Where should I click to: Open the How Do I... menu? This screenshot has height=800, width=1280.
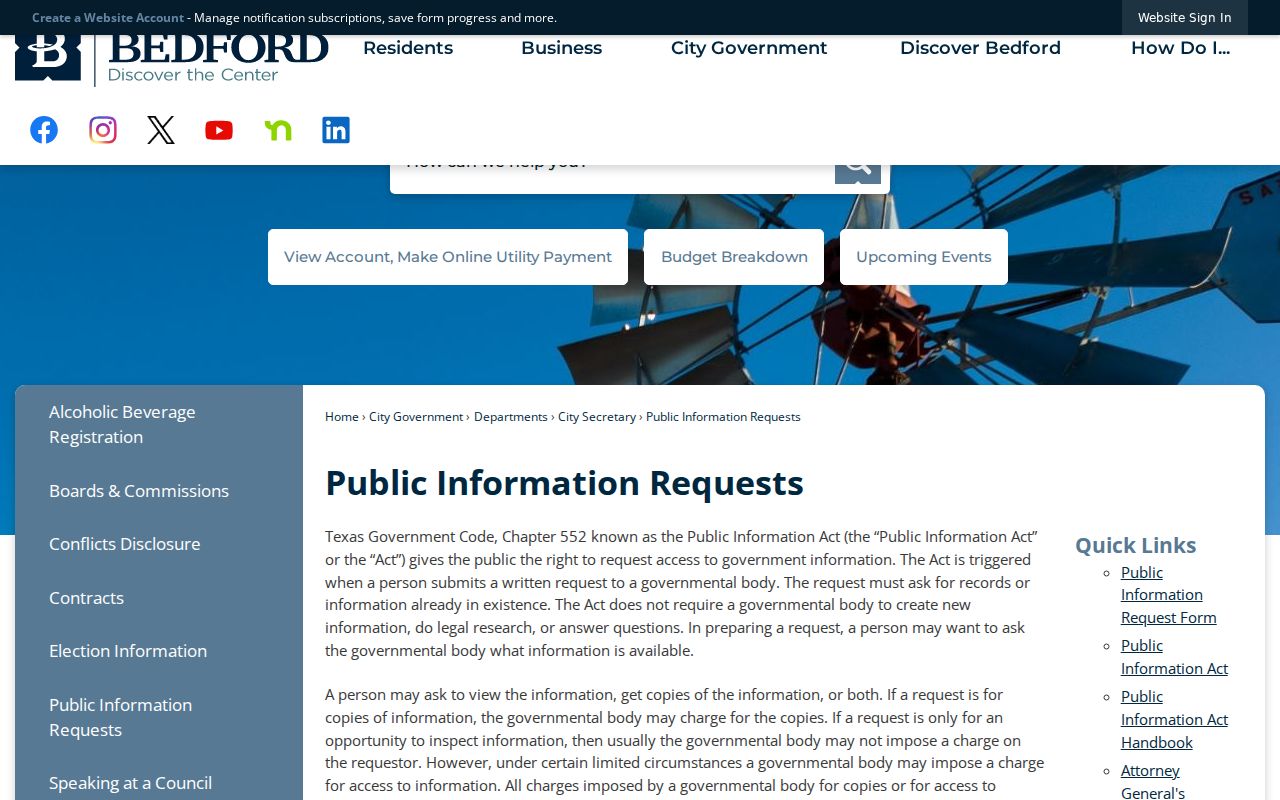click(x=1180, y=48)
